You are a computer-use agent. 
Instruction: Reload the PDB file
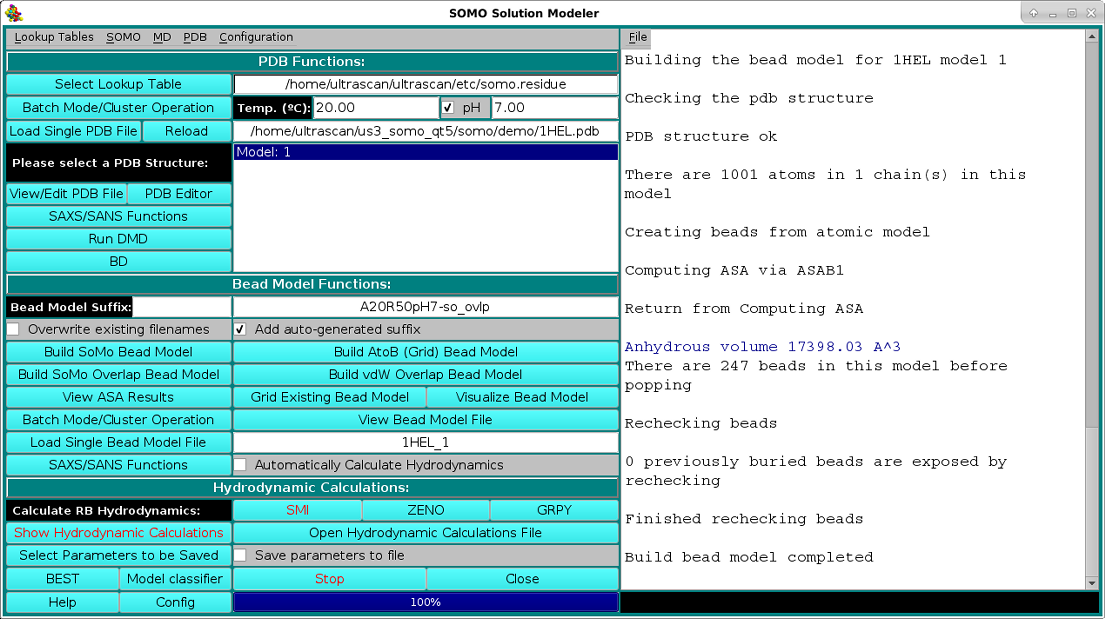187,131
